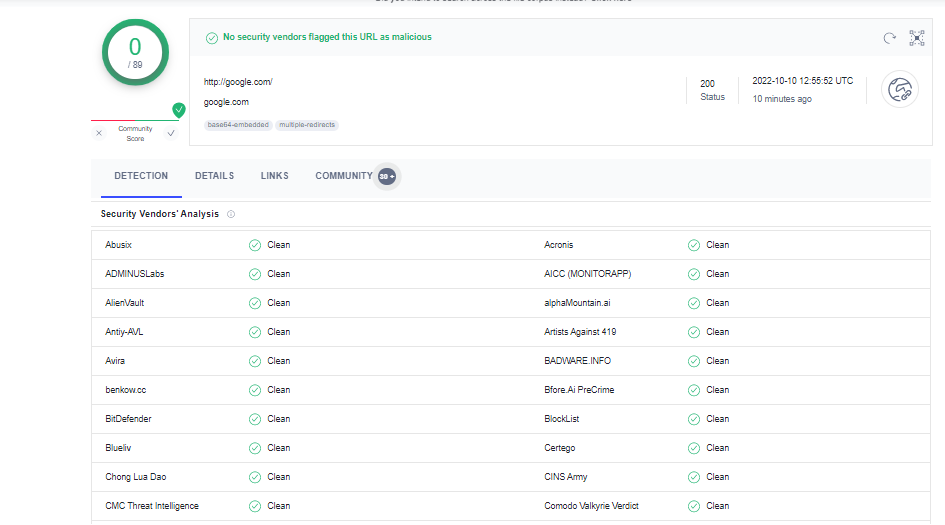
Task: Switch to the DETAILS tab
Action: pos(215,176)
